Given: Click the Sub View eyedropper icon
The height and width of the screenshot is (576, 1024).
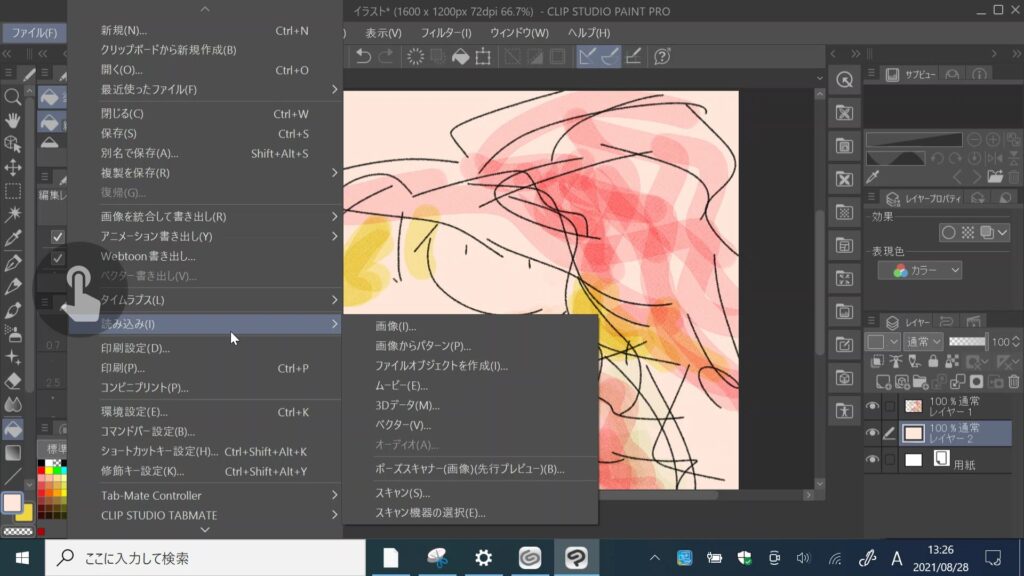Looking at the screenshot, I should 873,176.
